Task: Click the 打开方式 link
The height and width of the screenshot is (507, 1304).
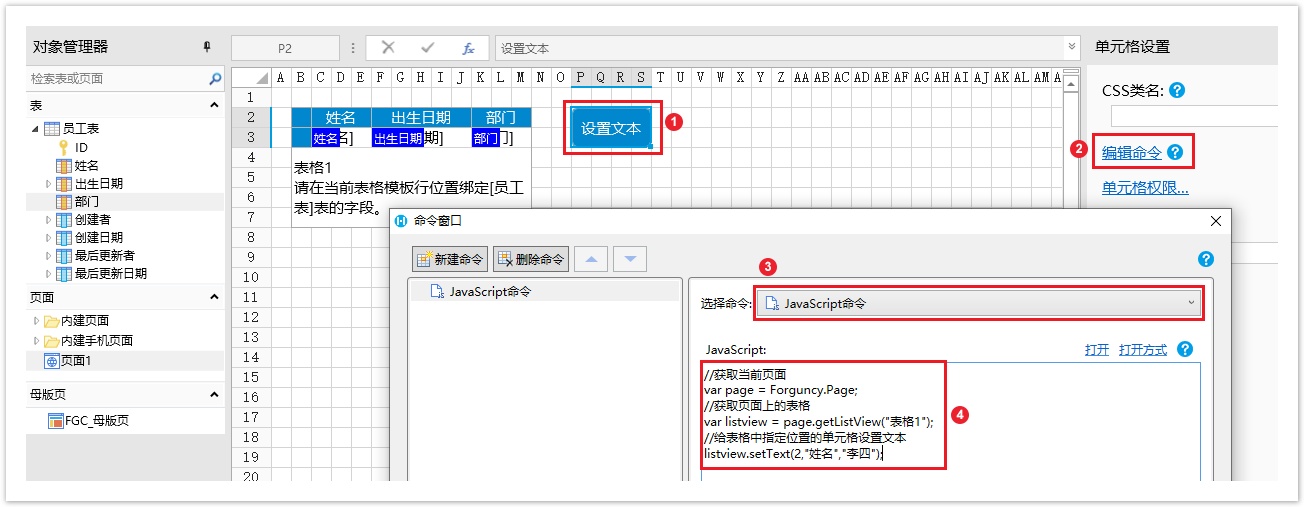Action: (1143, 350)
